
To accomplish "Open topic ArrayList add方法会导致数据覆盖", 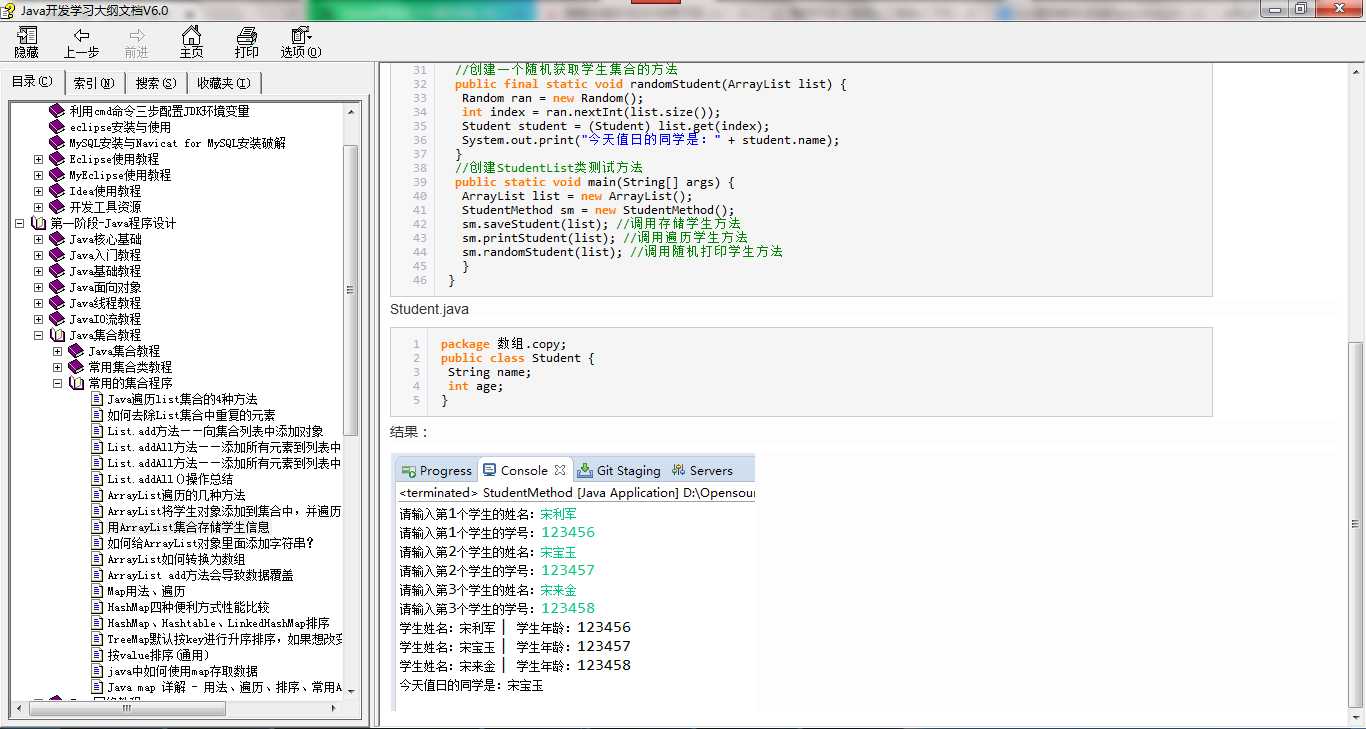I will tap(200, 575).
